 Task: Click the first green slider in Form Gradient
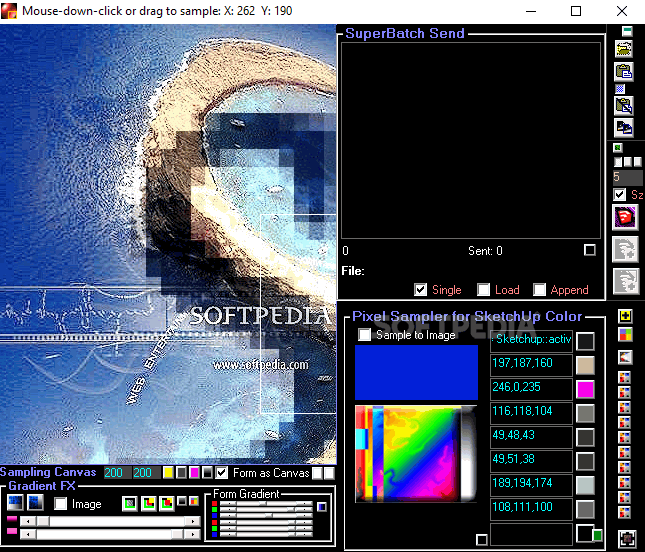266,509
